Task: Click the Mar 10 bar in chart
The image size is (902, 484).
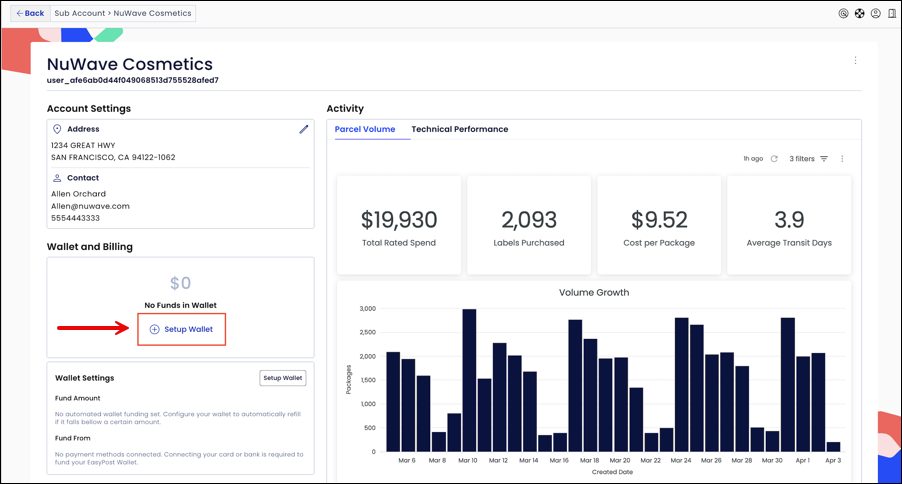Action: 469,380
